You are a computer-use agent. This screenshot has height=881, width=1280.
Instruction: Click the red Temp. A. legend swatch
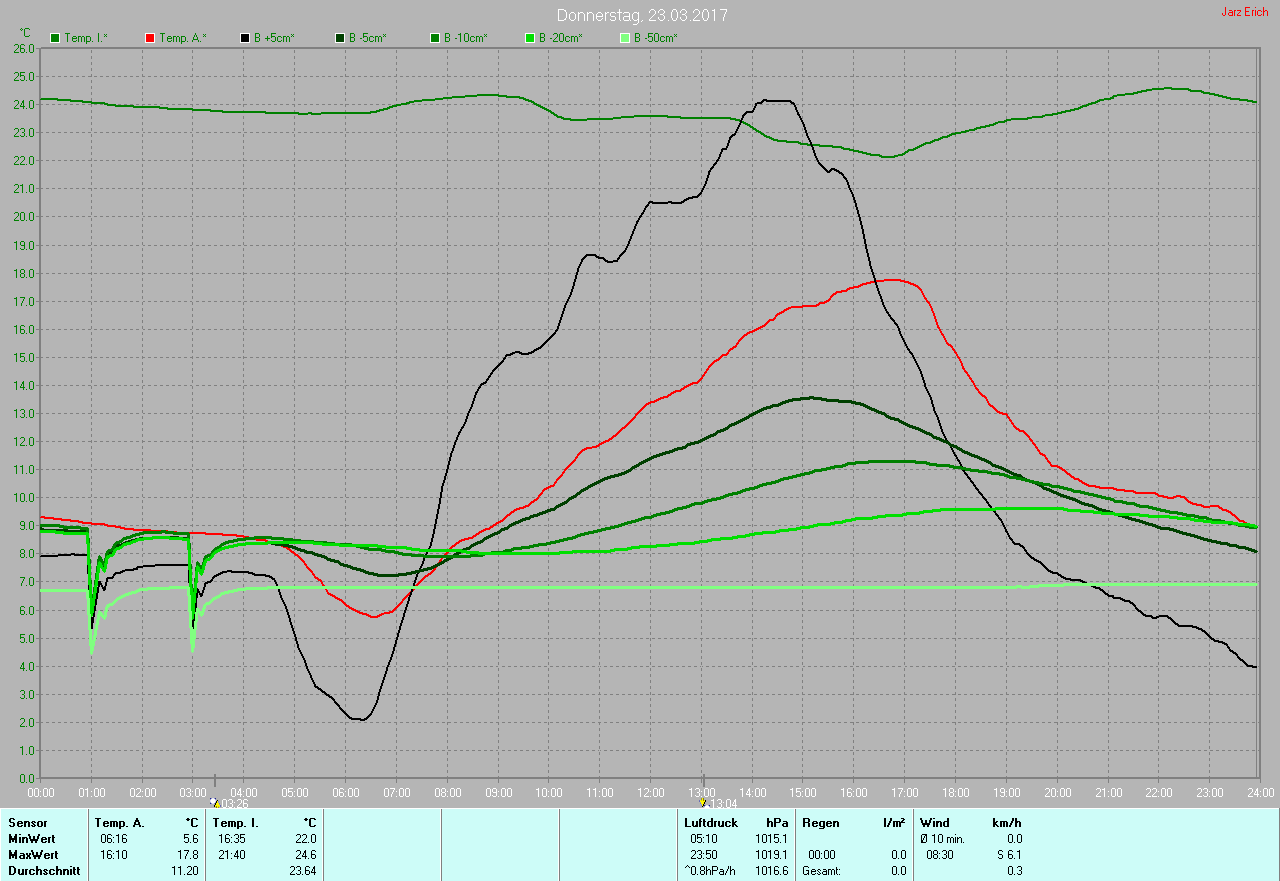pos(150,38)
